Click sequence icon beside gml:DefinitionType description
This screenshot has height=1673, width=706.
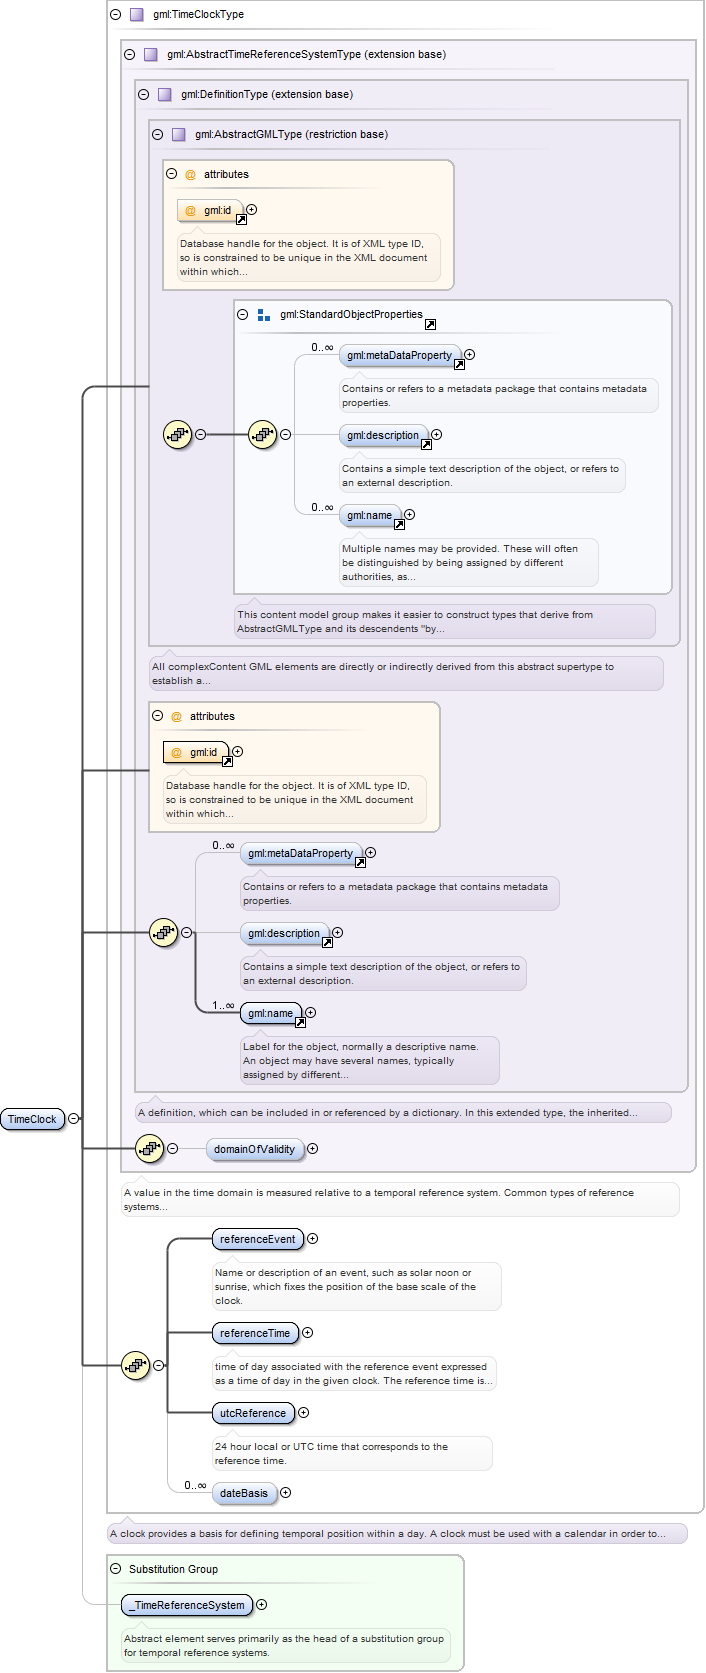164,933
